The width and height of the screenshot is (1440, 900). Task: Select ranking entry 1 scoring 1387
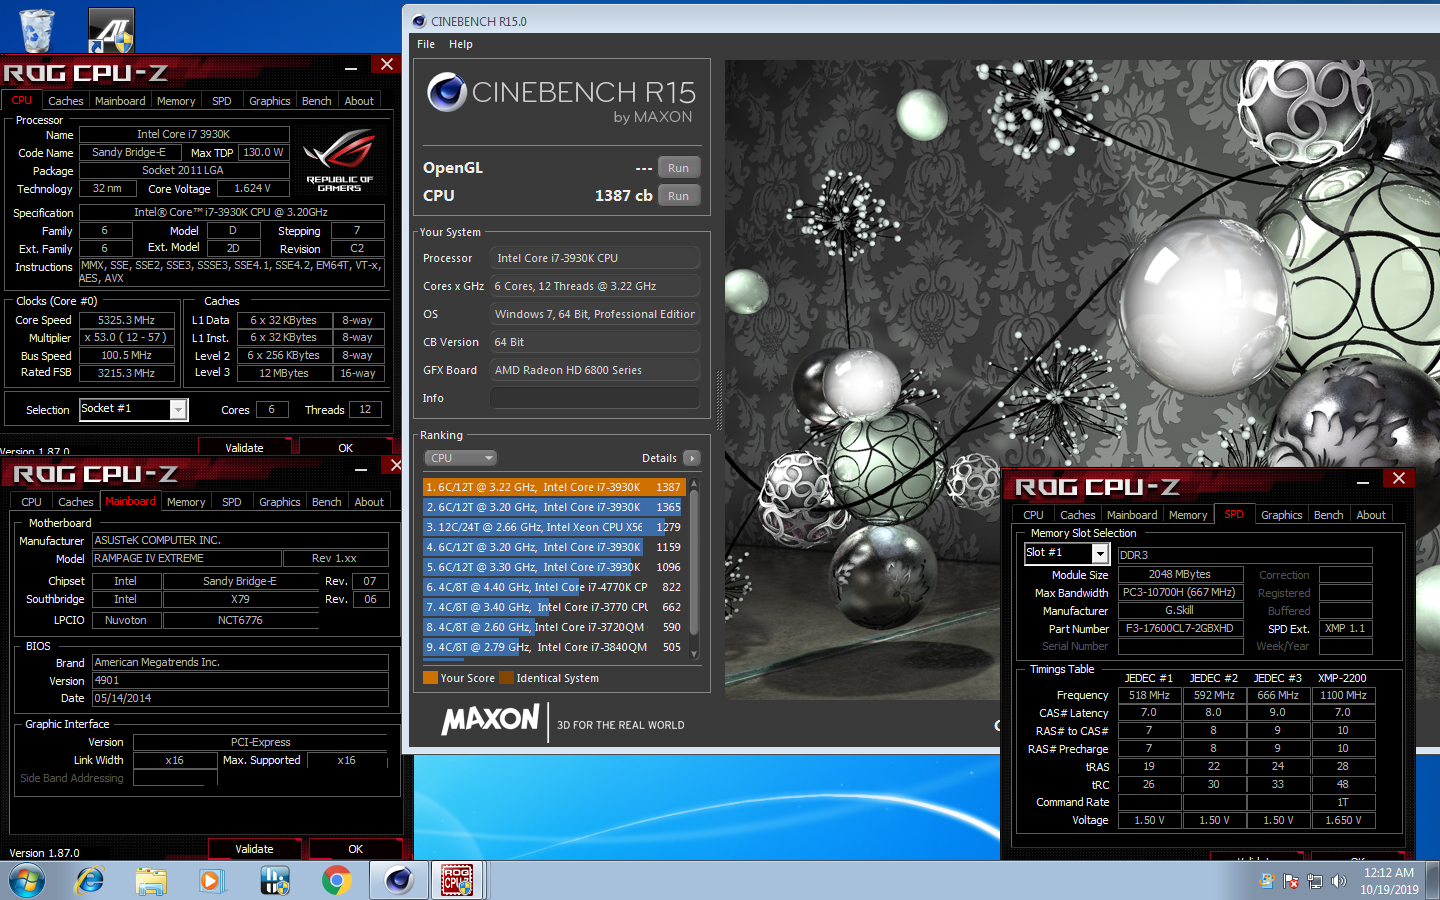pyautogui.click(x=554, y=487)
